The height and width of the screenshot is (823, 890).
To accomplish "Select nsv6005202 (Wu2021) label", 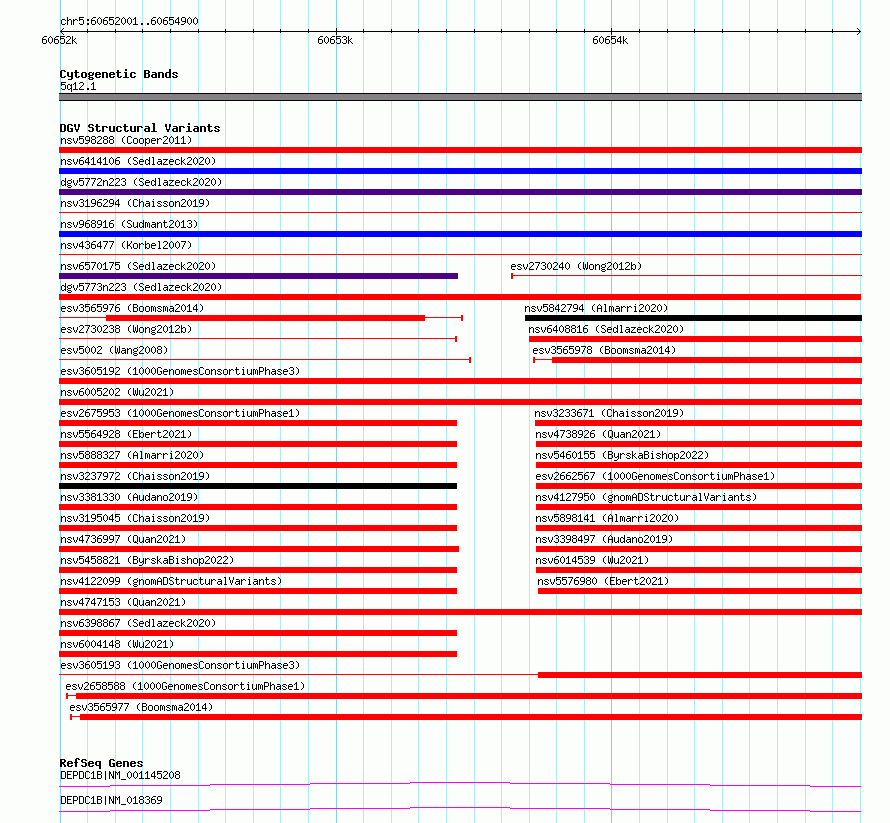I will pyautogui.click(x=117, y=392).
